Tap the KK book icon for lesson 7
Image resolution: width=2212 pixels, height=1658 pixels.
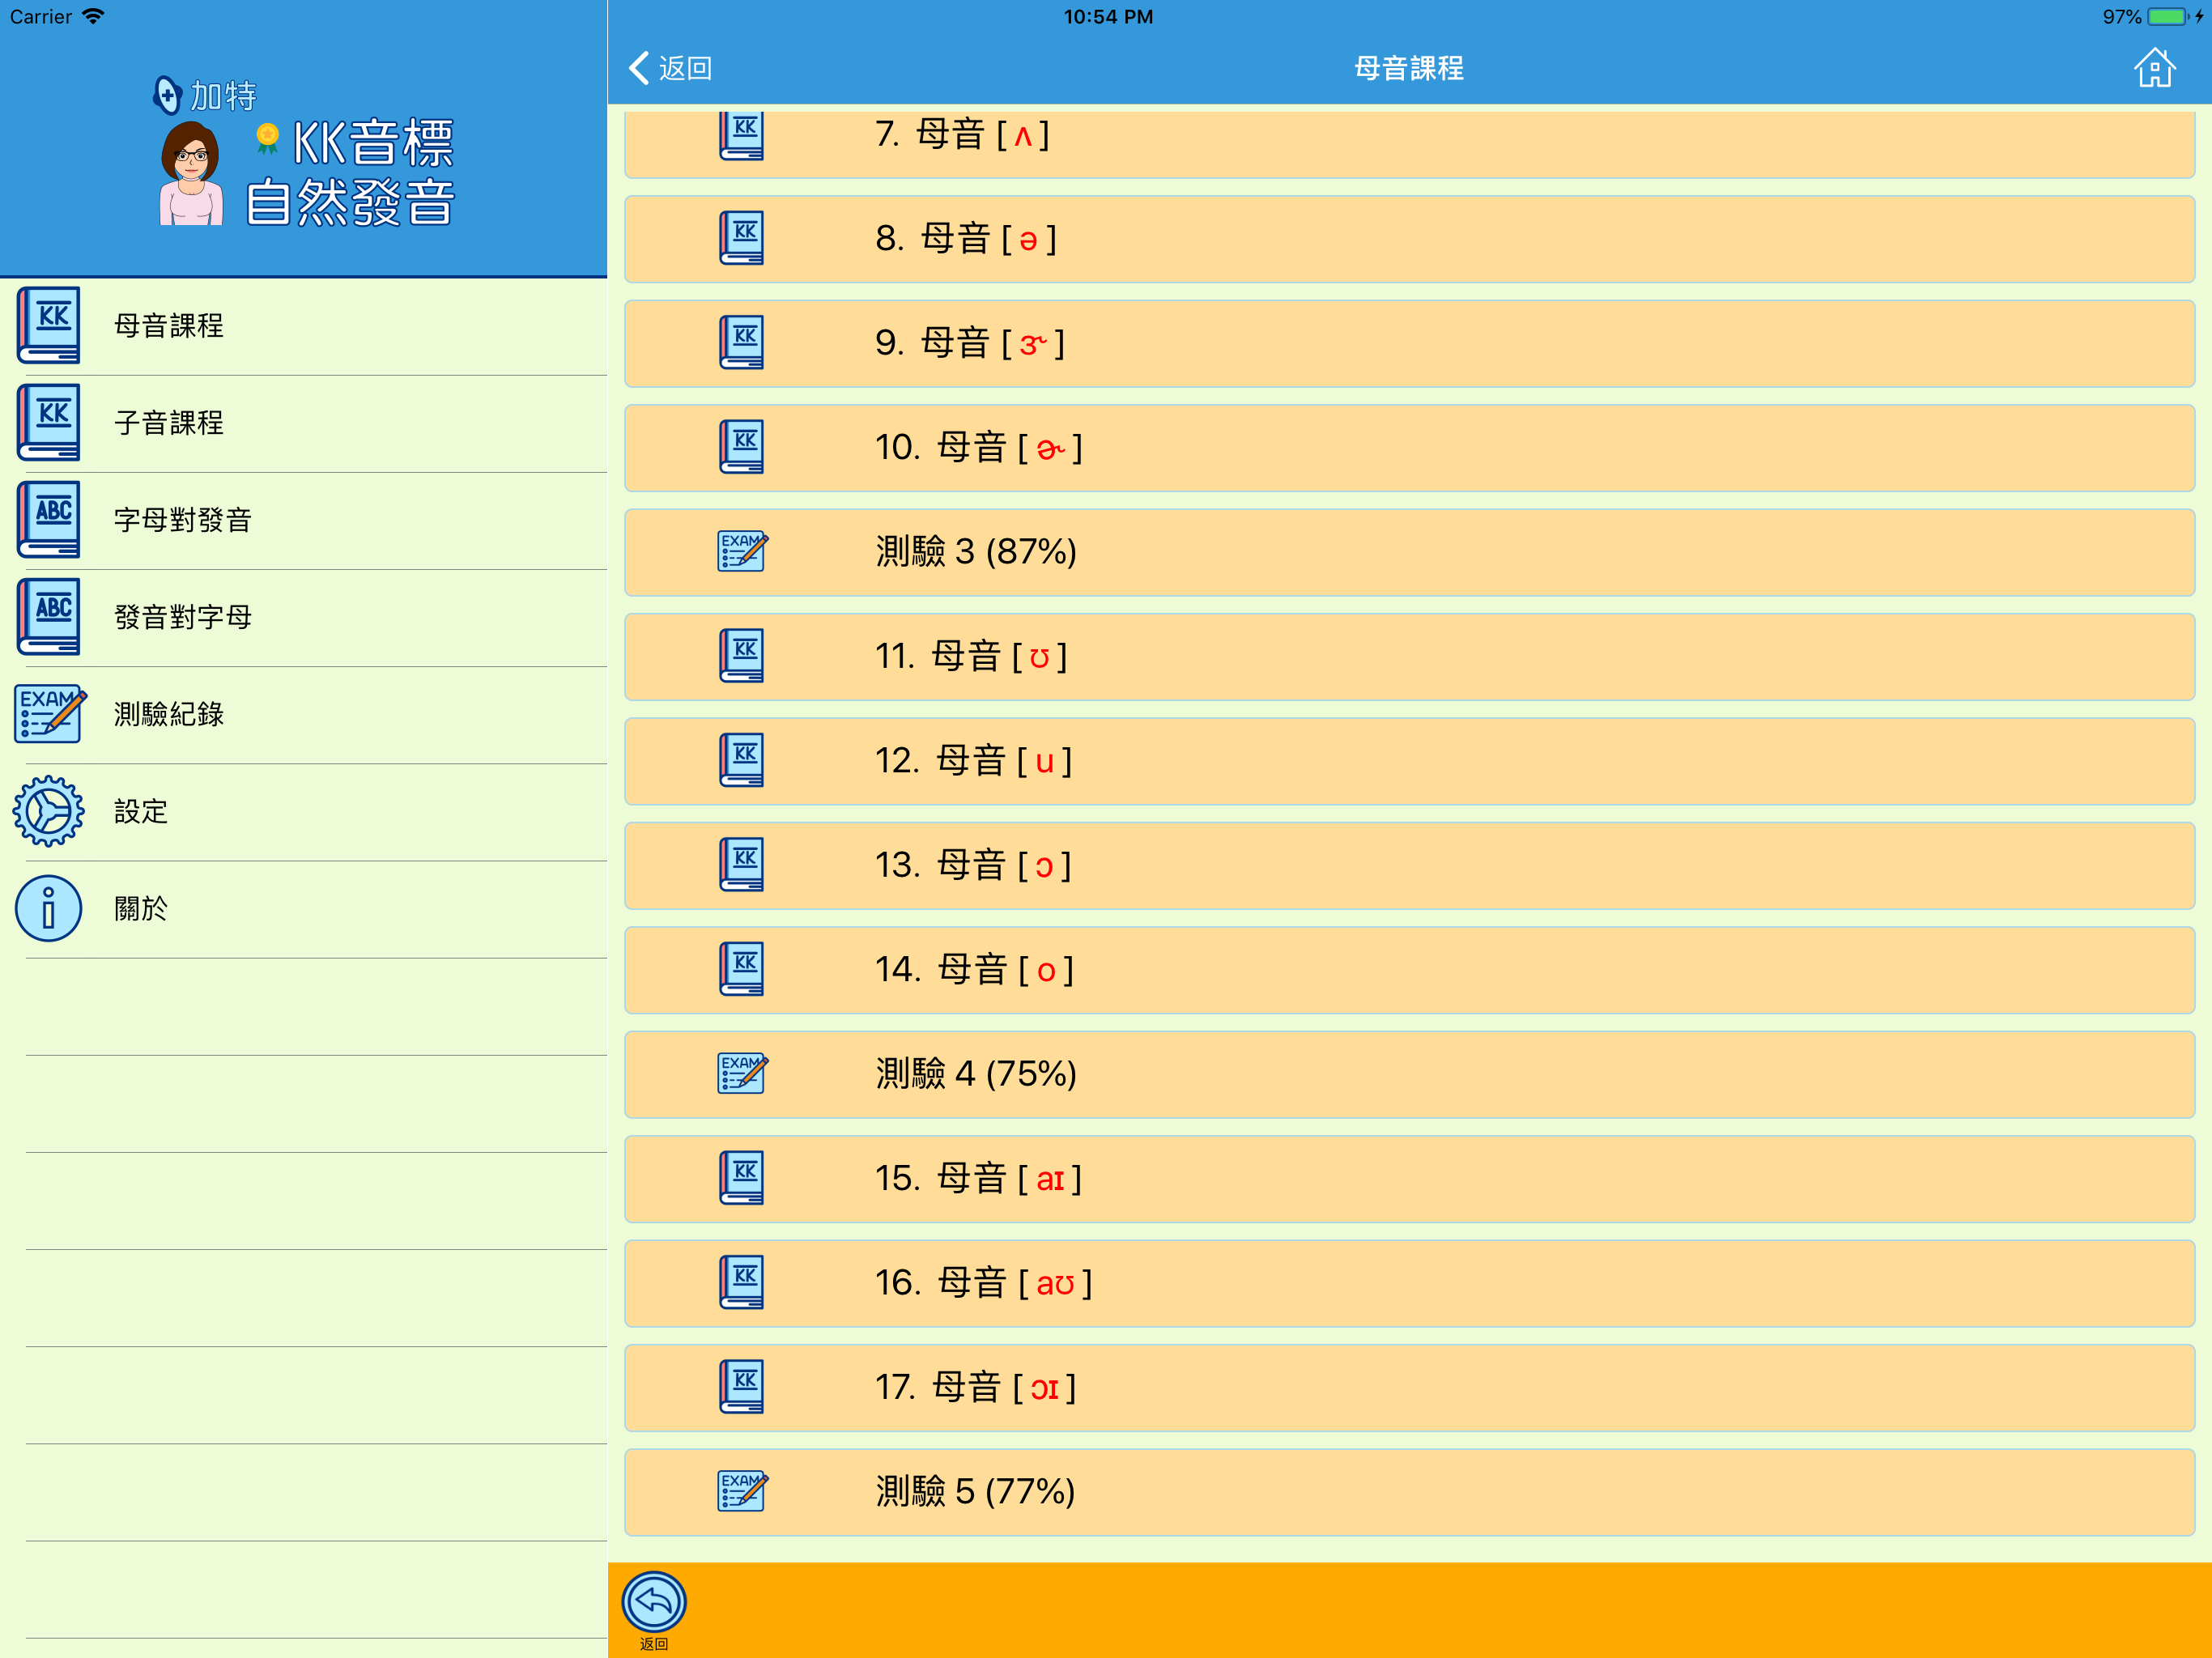tap(742, 135)
